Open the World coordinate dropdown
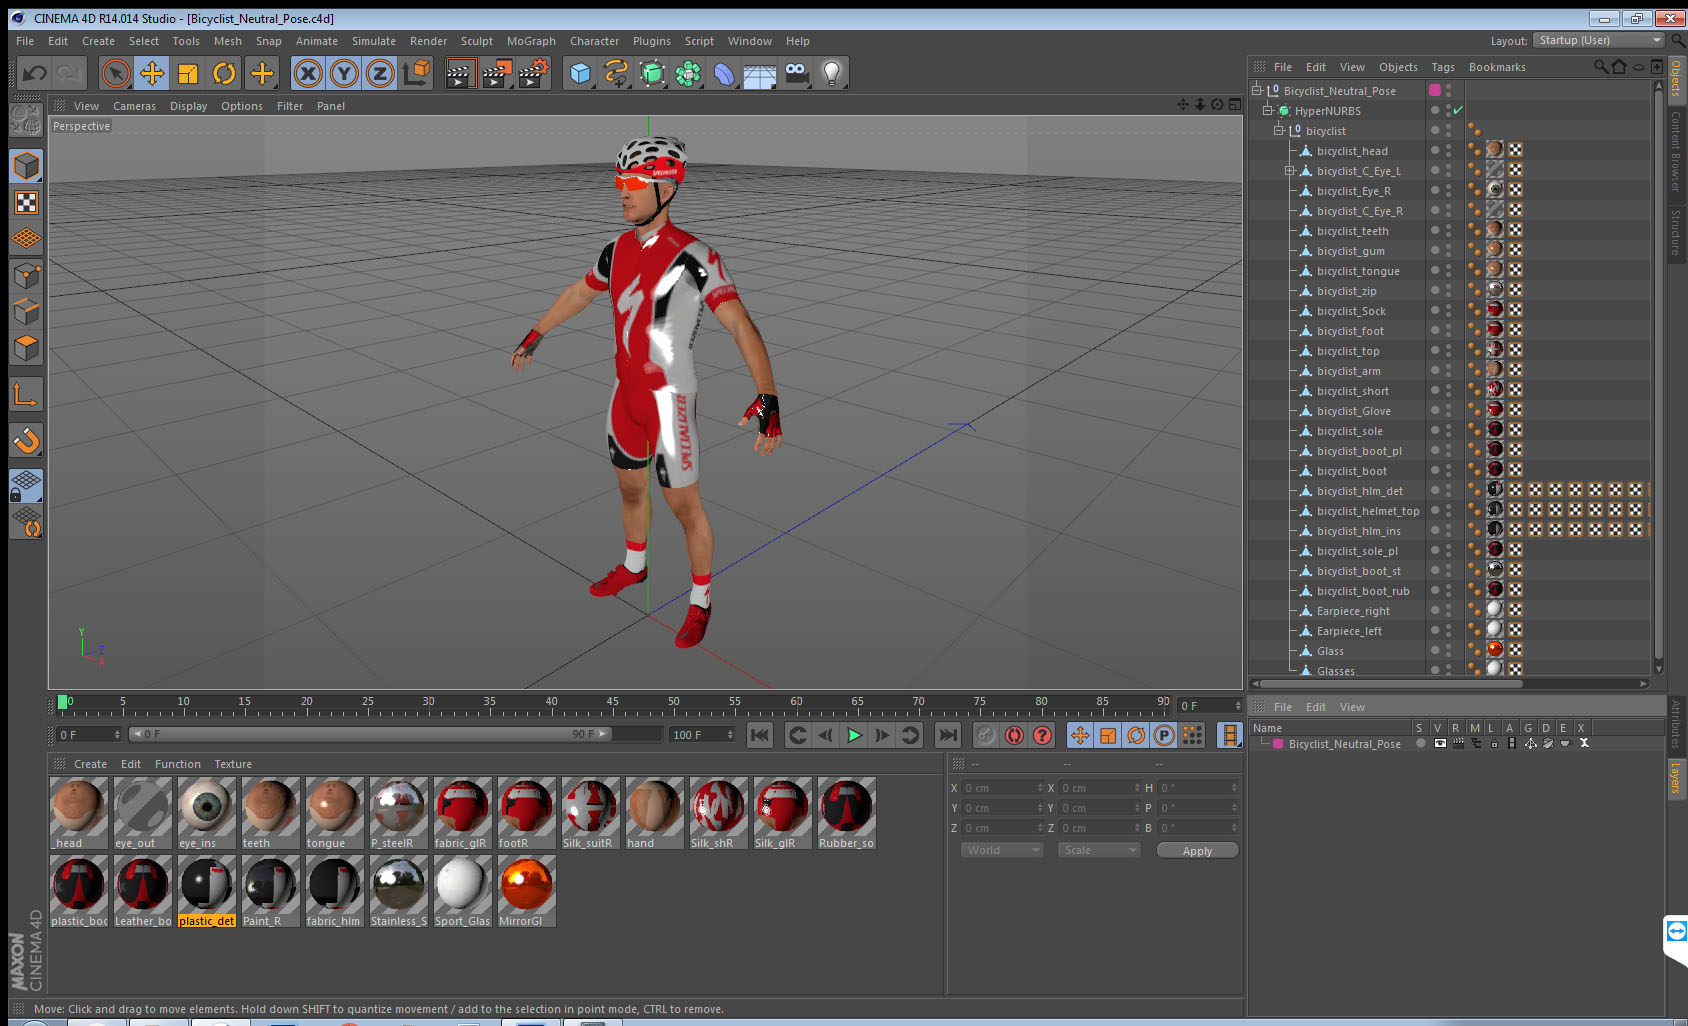The image size is (1688, 1026). pos(1002,850)
